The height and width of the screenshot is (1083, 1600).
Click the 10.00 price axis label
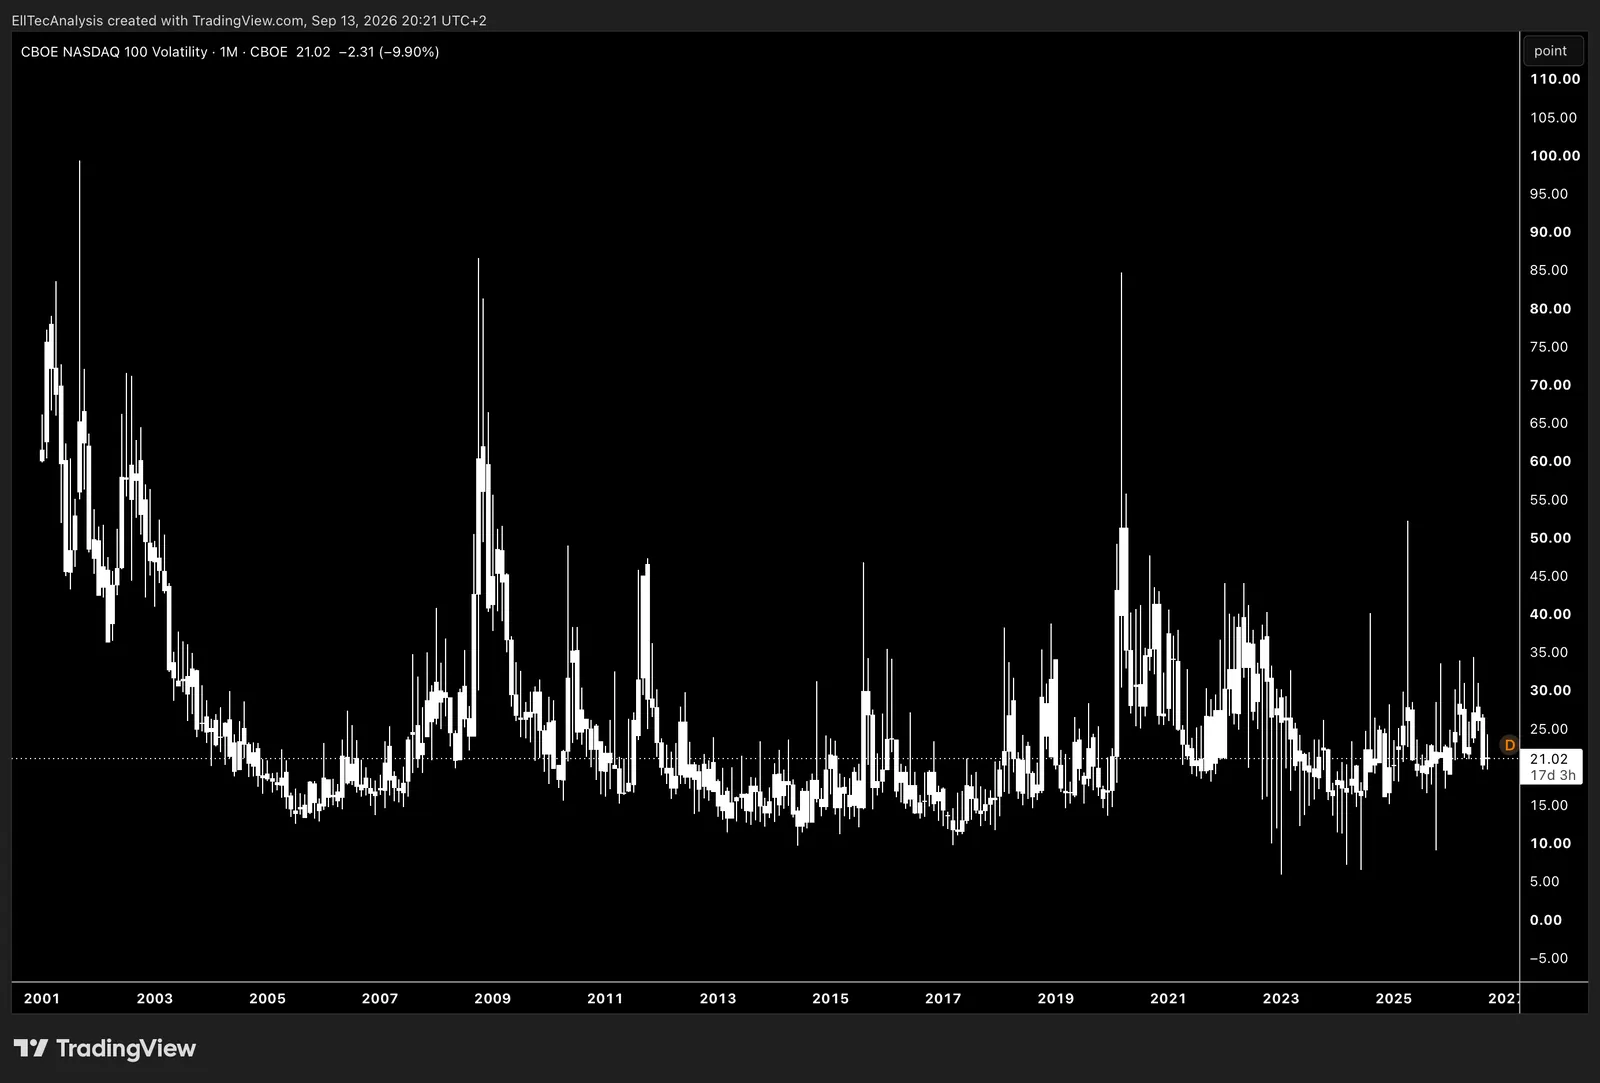pyautogui.click(x=1550, y=843)
